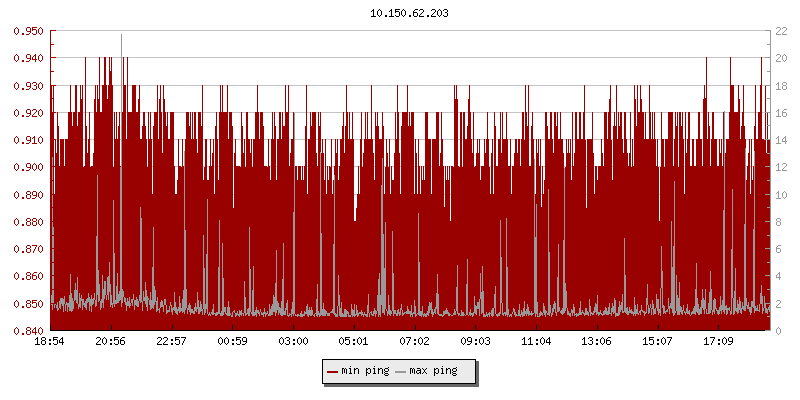Select the 22:57 time axis label

[172, 342]
